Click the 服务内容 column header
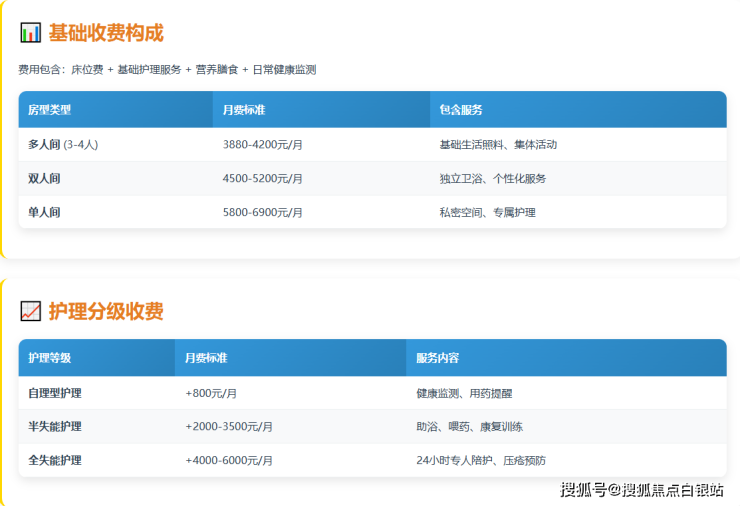Viewport: 740px width, 506px height. click(x=438, y=357)
